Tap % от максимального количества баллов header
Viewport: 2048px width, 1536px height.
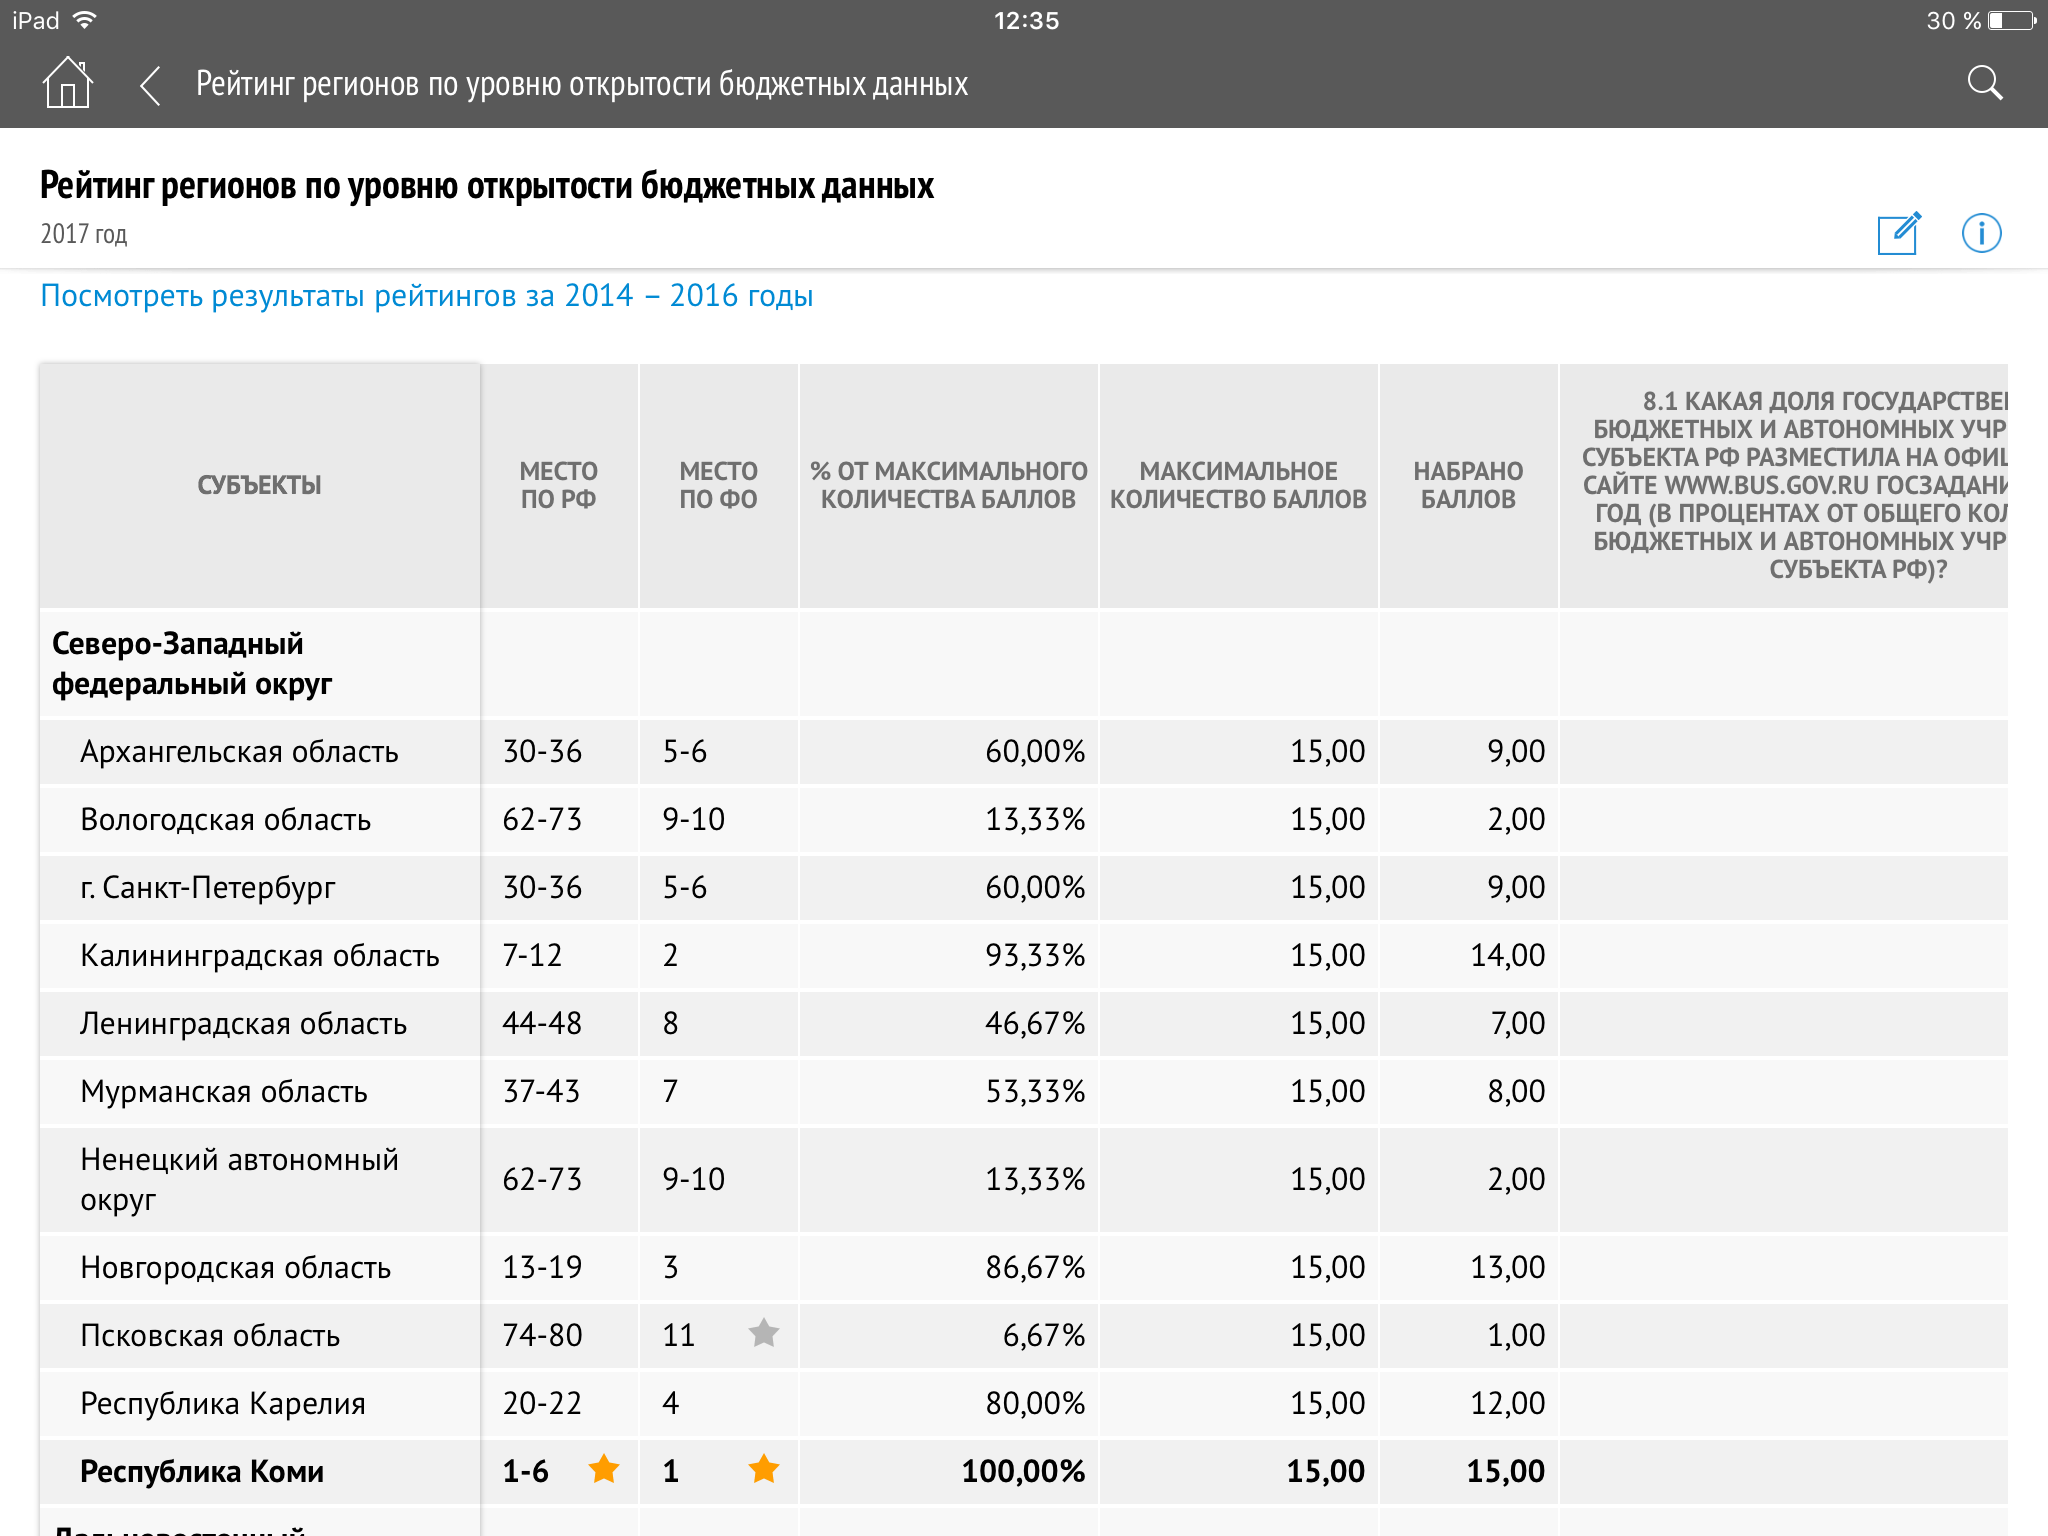coord(948,485)
